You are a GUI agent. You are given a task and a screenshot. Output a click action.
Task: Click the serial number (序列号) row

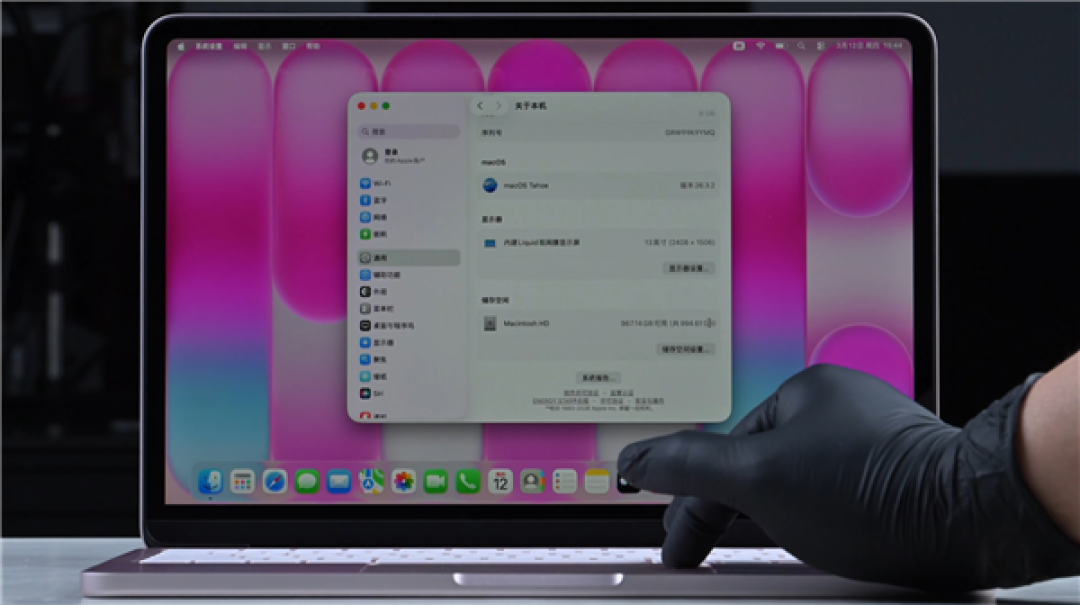[598, 132]
